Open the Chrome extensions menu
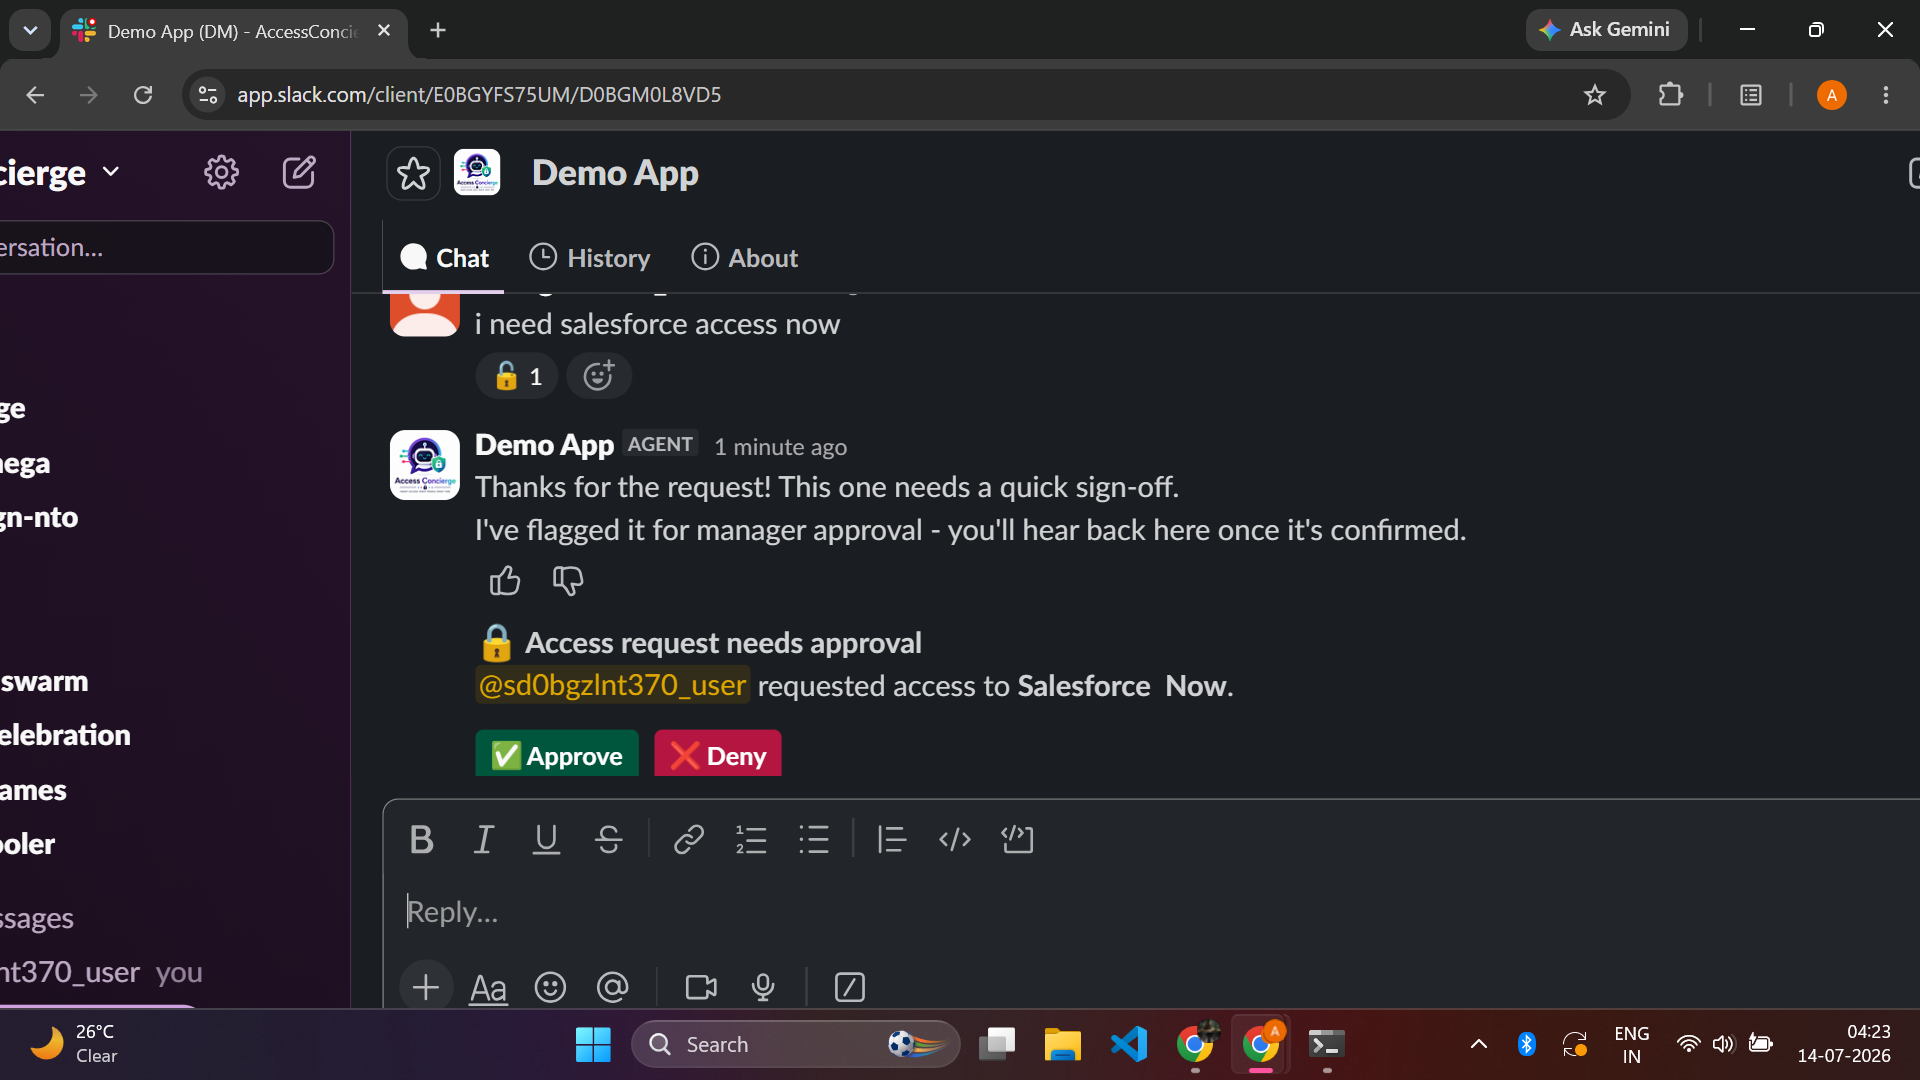This screenshot has width=1920, height=1080. coord(1670,95)
